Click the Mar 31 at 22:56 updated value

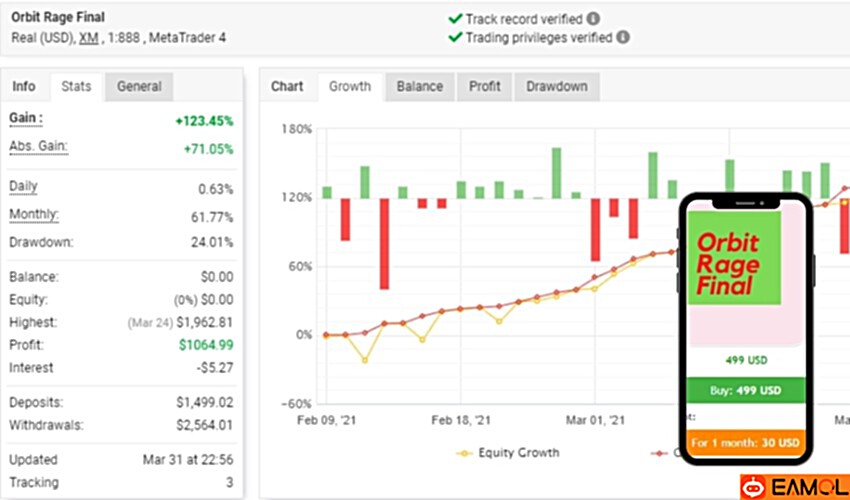click(x=188, y=460)
